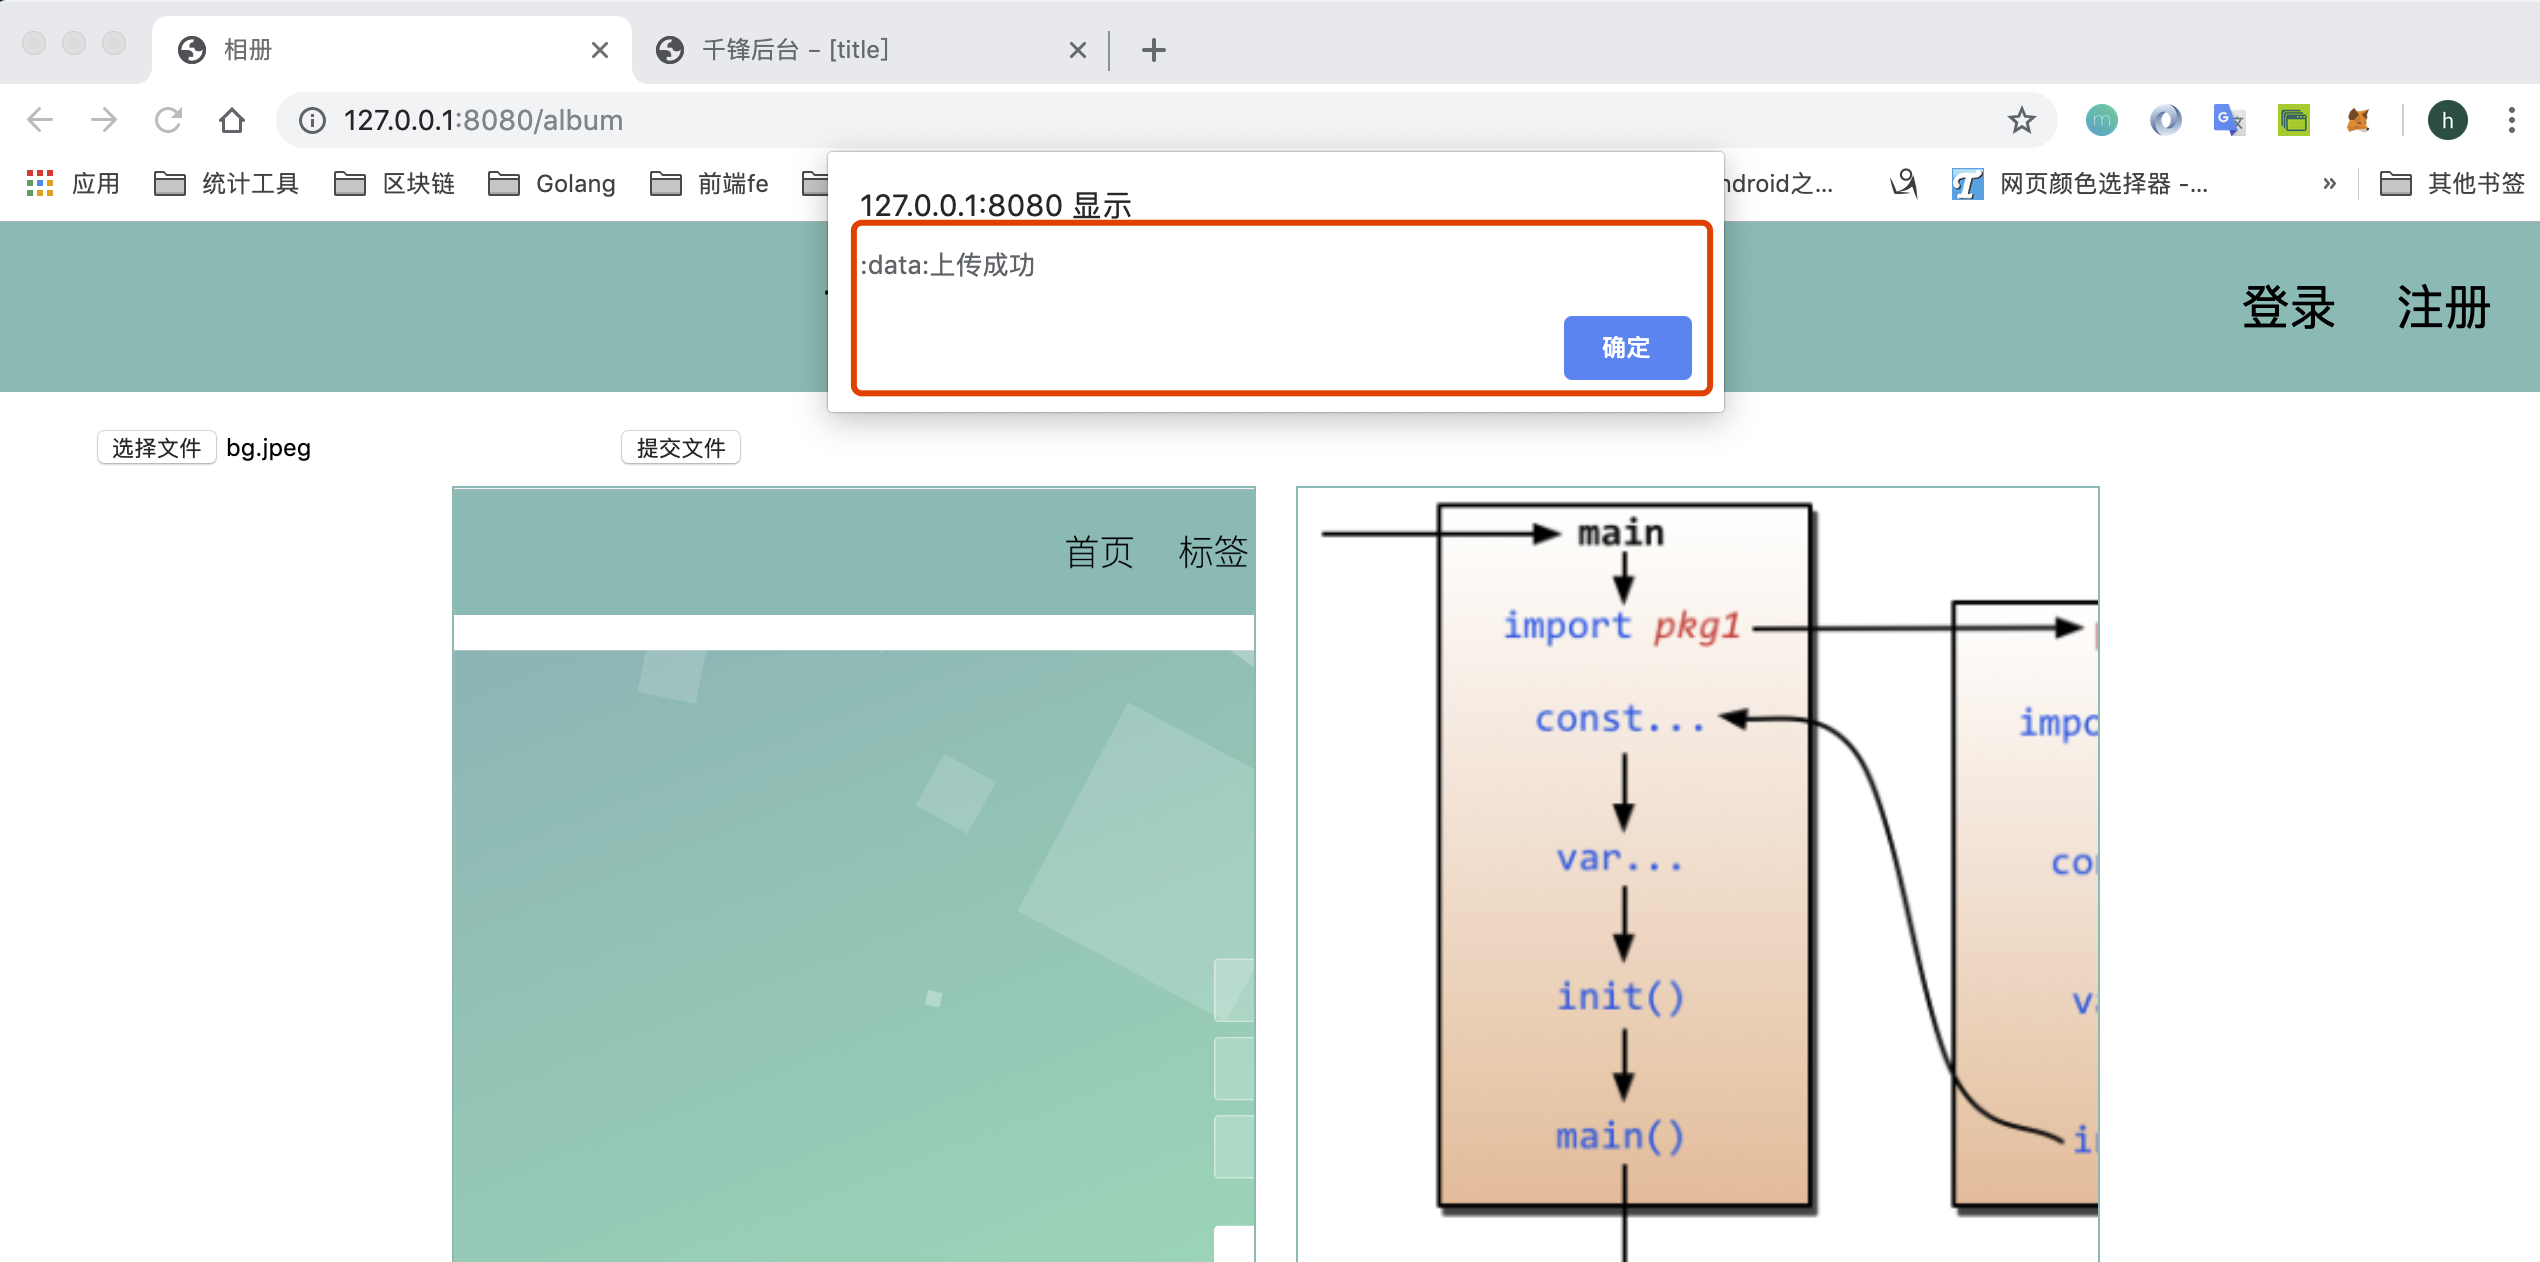This screenshot has width=2540, height=1262.
Task: Open the Golang bookmark folder
Action: 575,183
